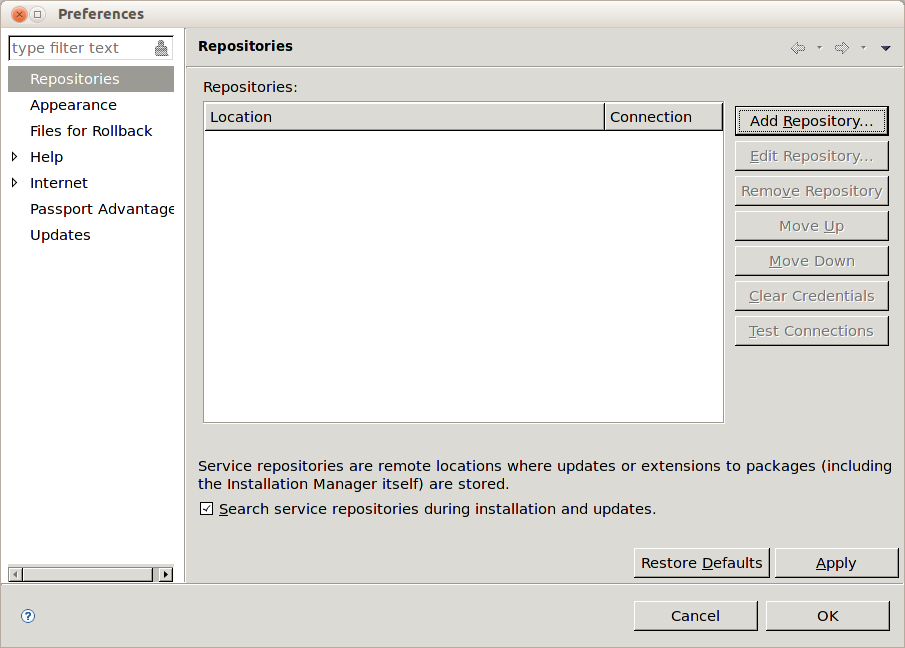Select Appearance in the preferences list
The image size is (905, 648).
(73, 105)
